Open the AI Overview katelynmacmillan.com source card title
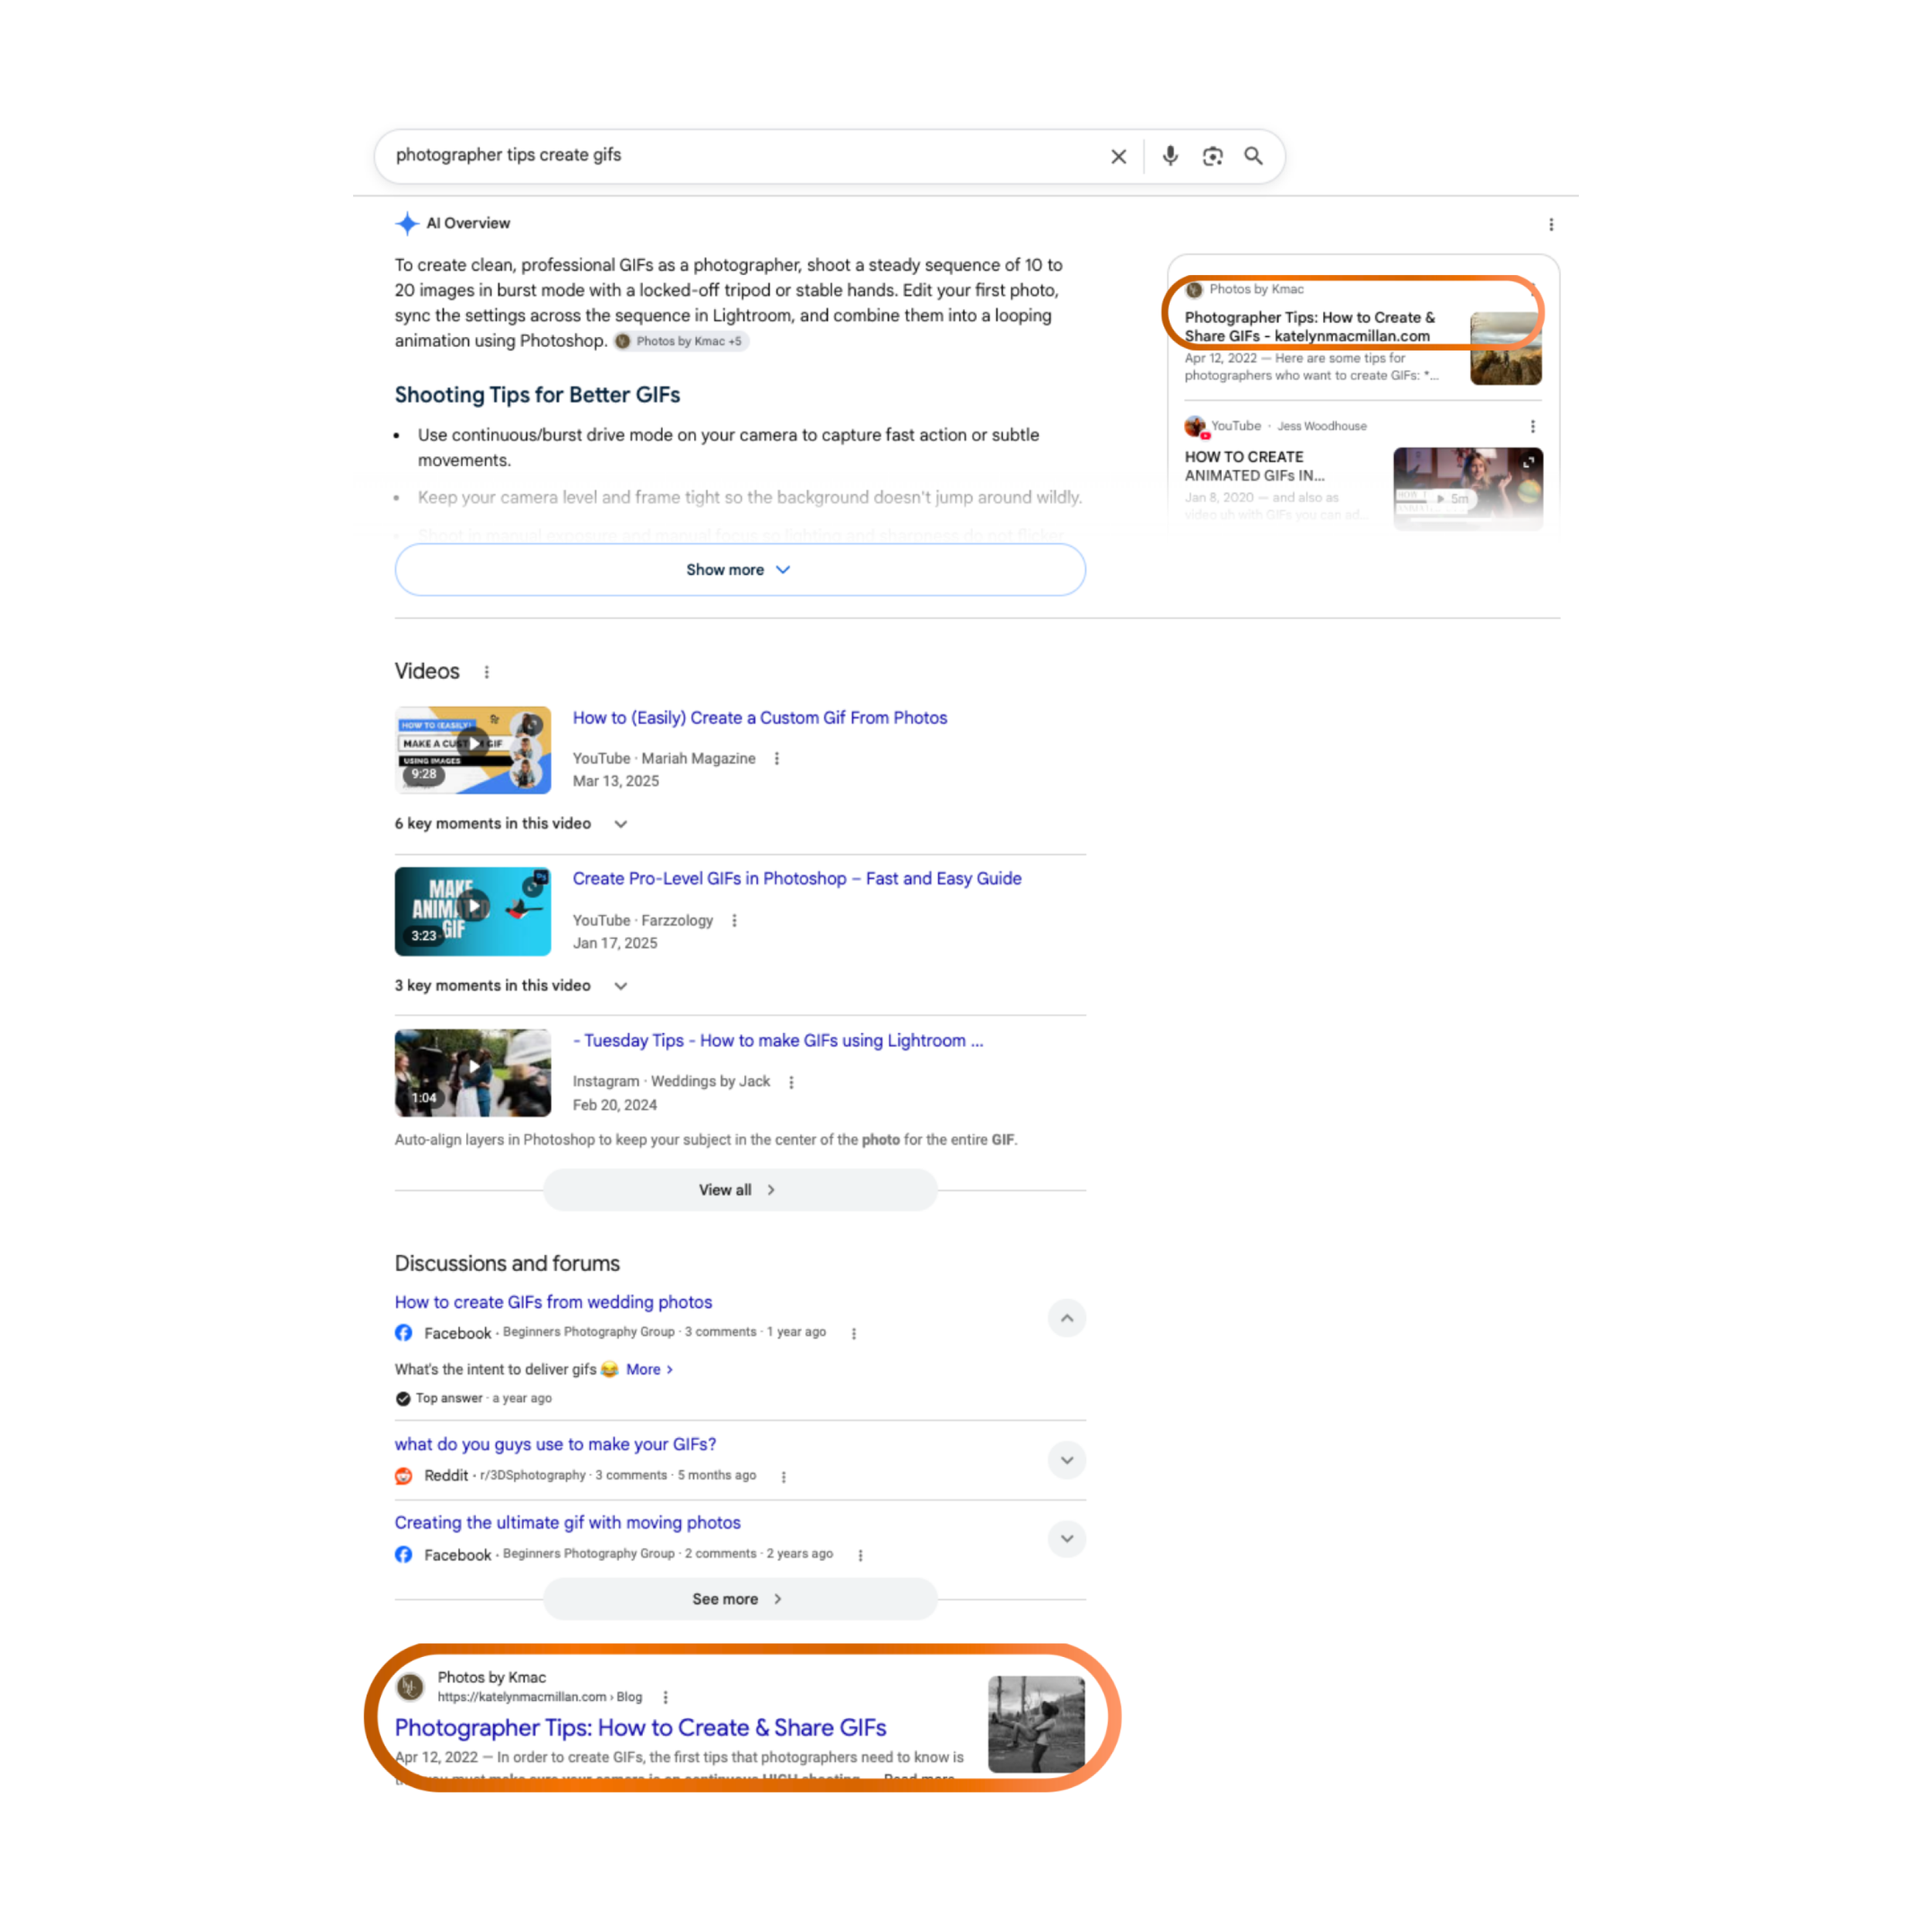 click(x=1310, y=327)
